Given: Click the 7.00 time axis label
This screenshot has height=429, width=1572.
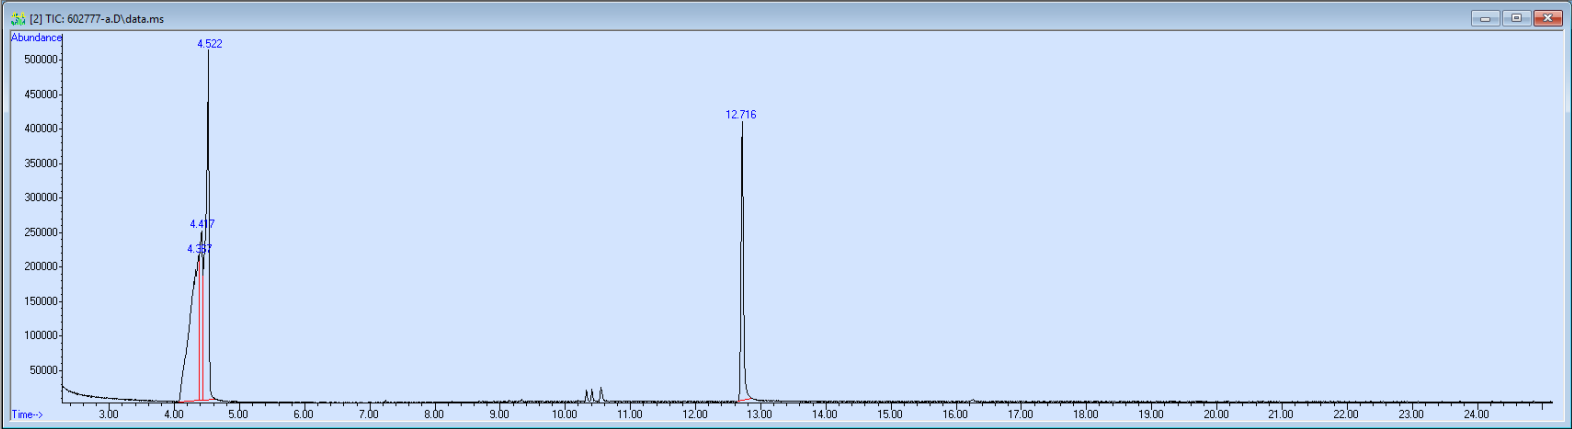Looking at the screenshot, I should pos(369,414).
